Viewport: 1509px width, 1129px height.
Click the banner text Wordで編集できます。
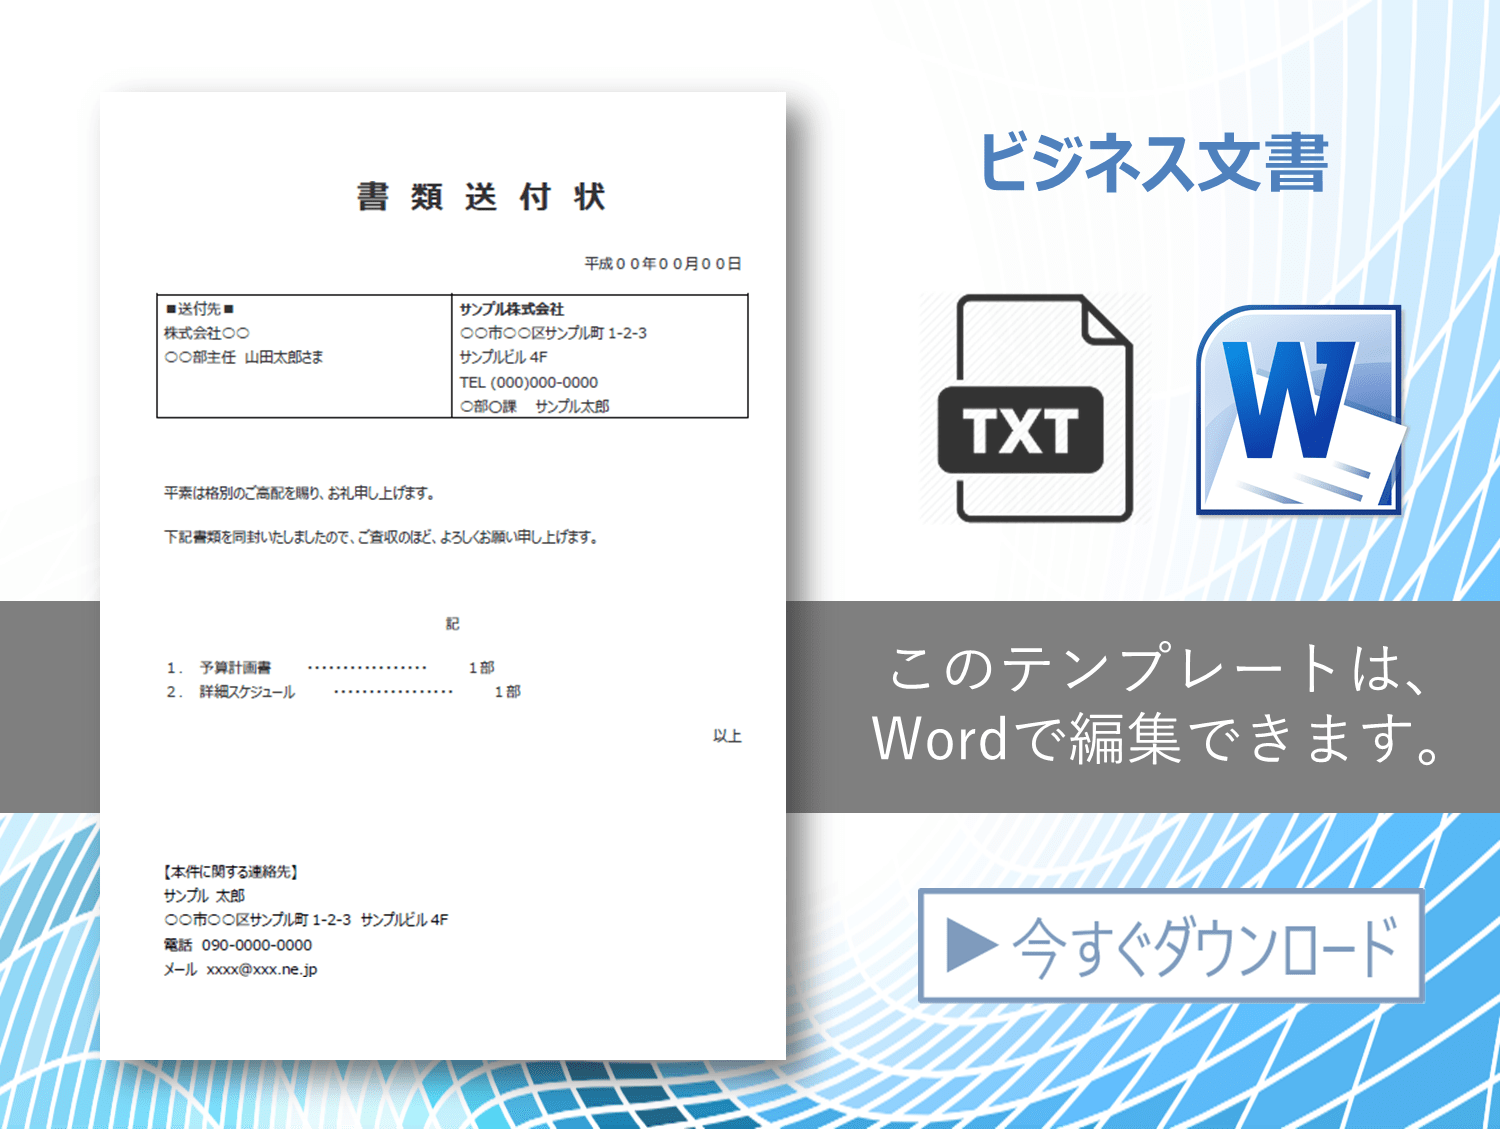click(x=1158, y=738)
